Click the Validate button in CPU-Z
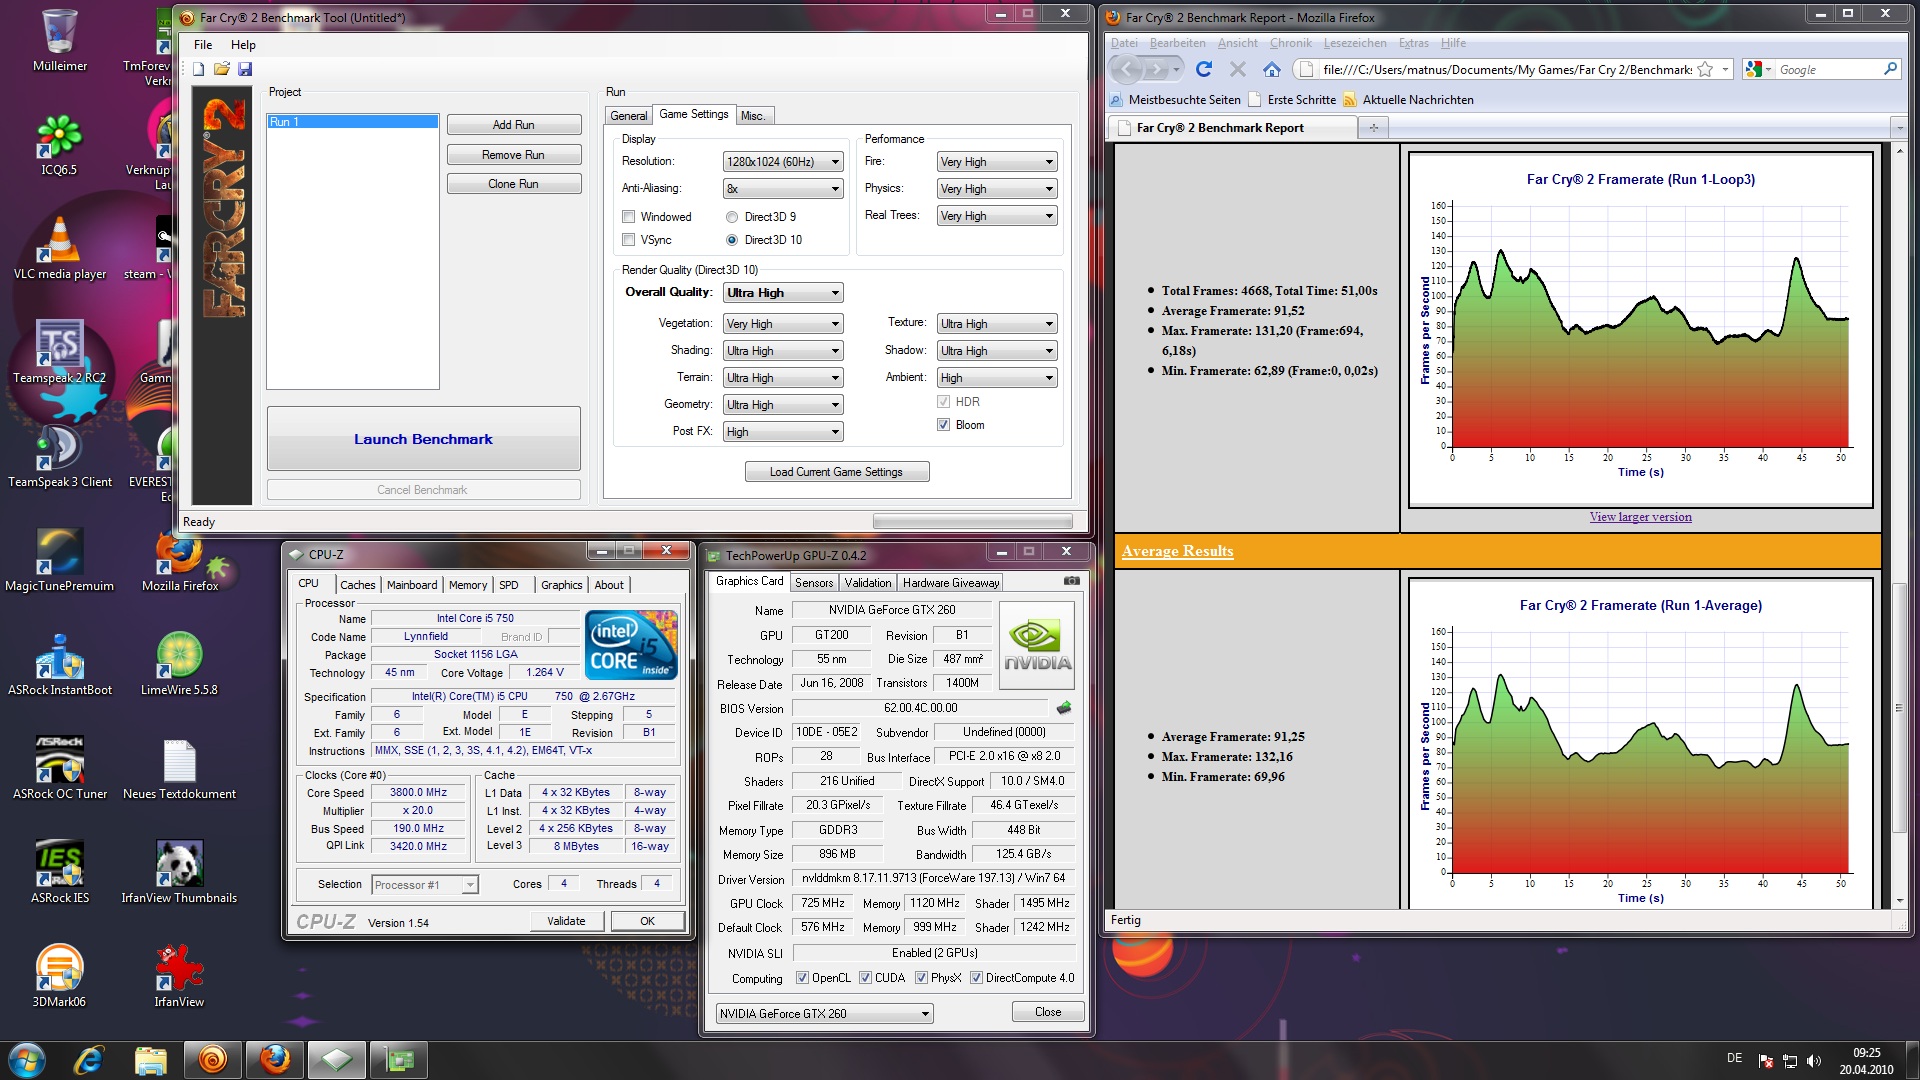 coord(566,921)
